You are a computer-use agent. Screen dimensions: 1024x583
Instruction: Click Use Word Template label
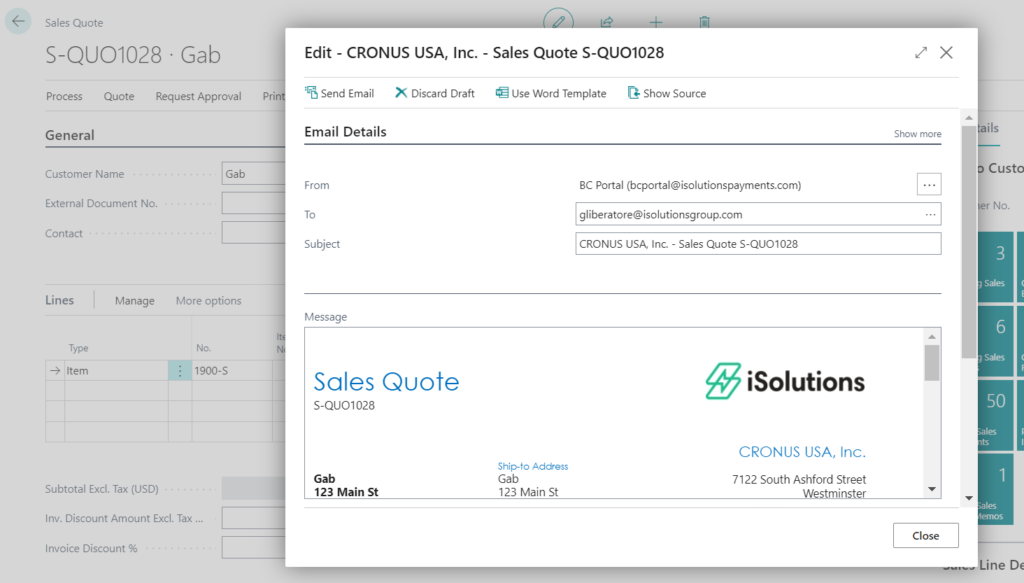click(558, 93)
